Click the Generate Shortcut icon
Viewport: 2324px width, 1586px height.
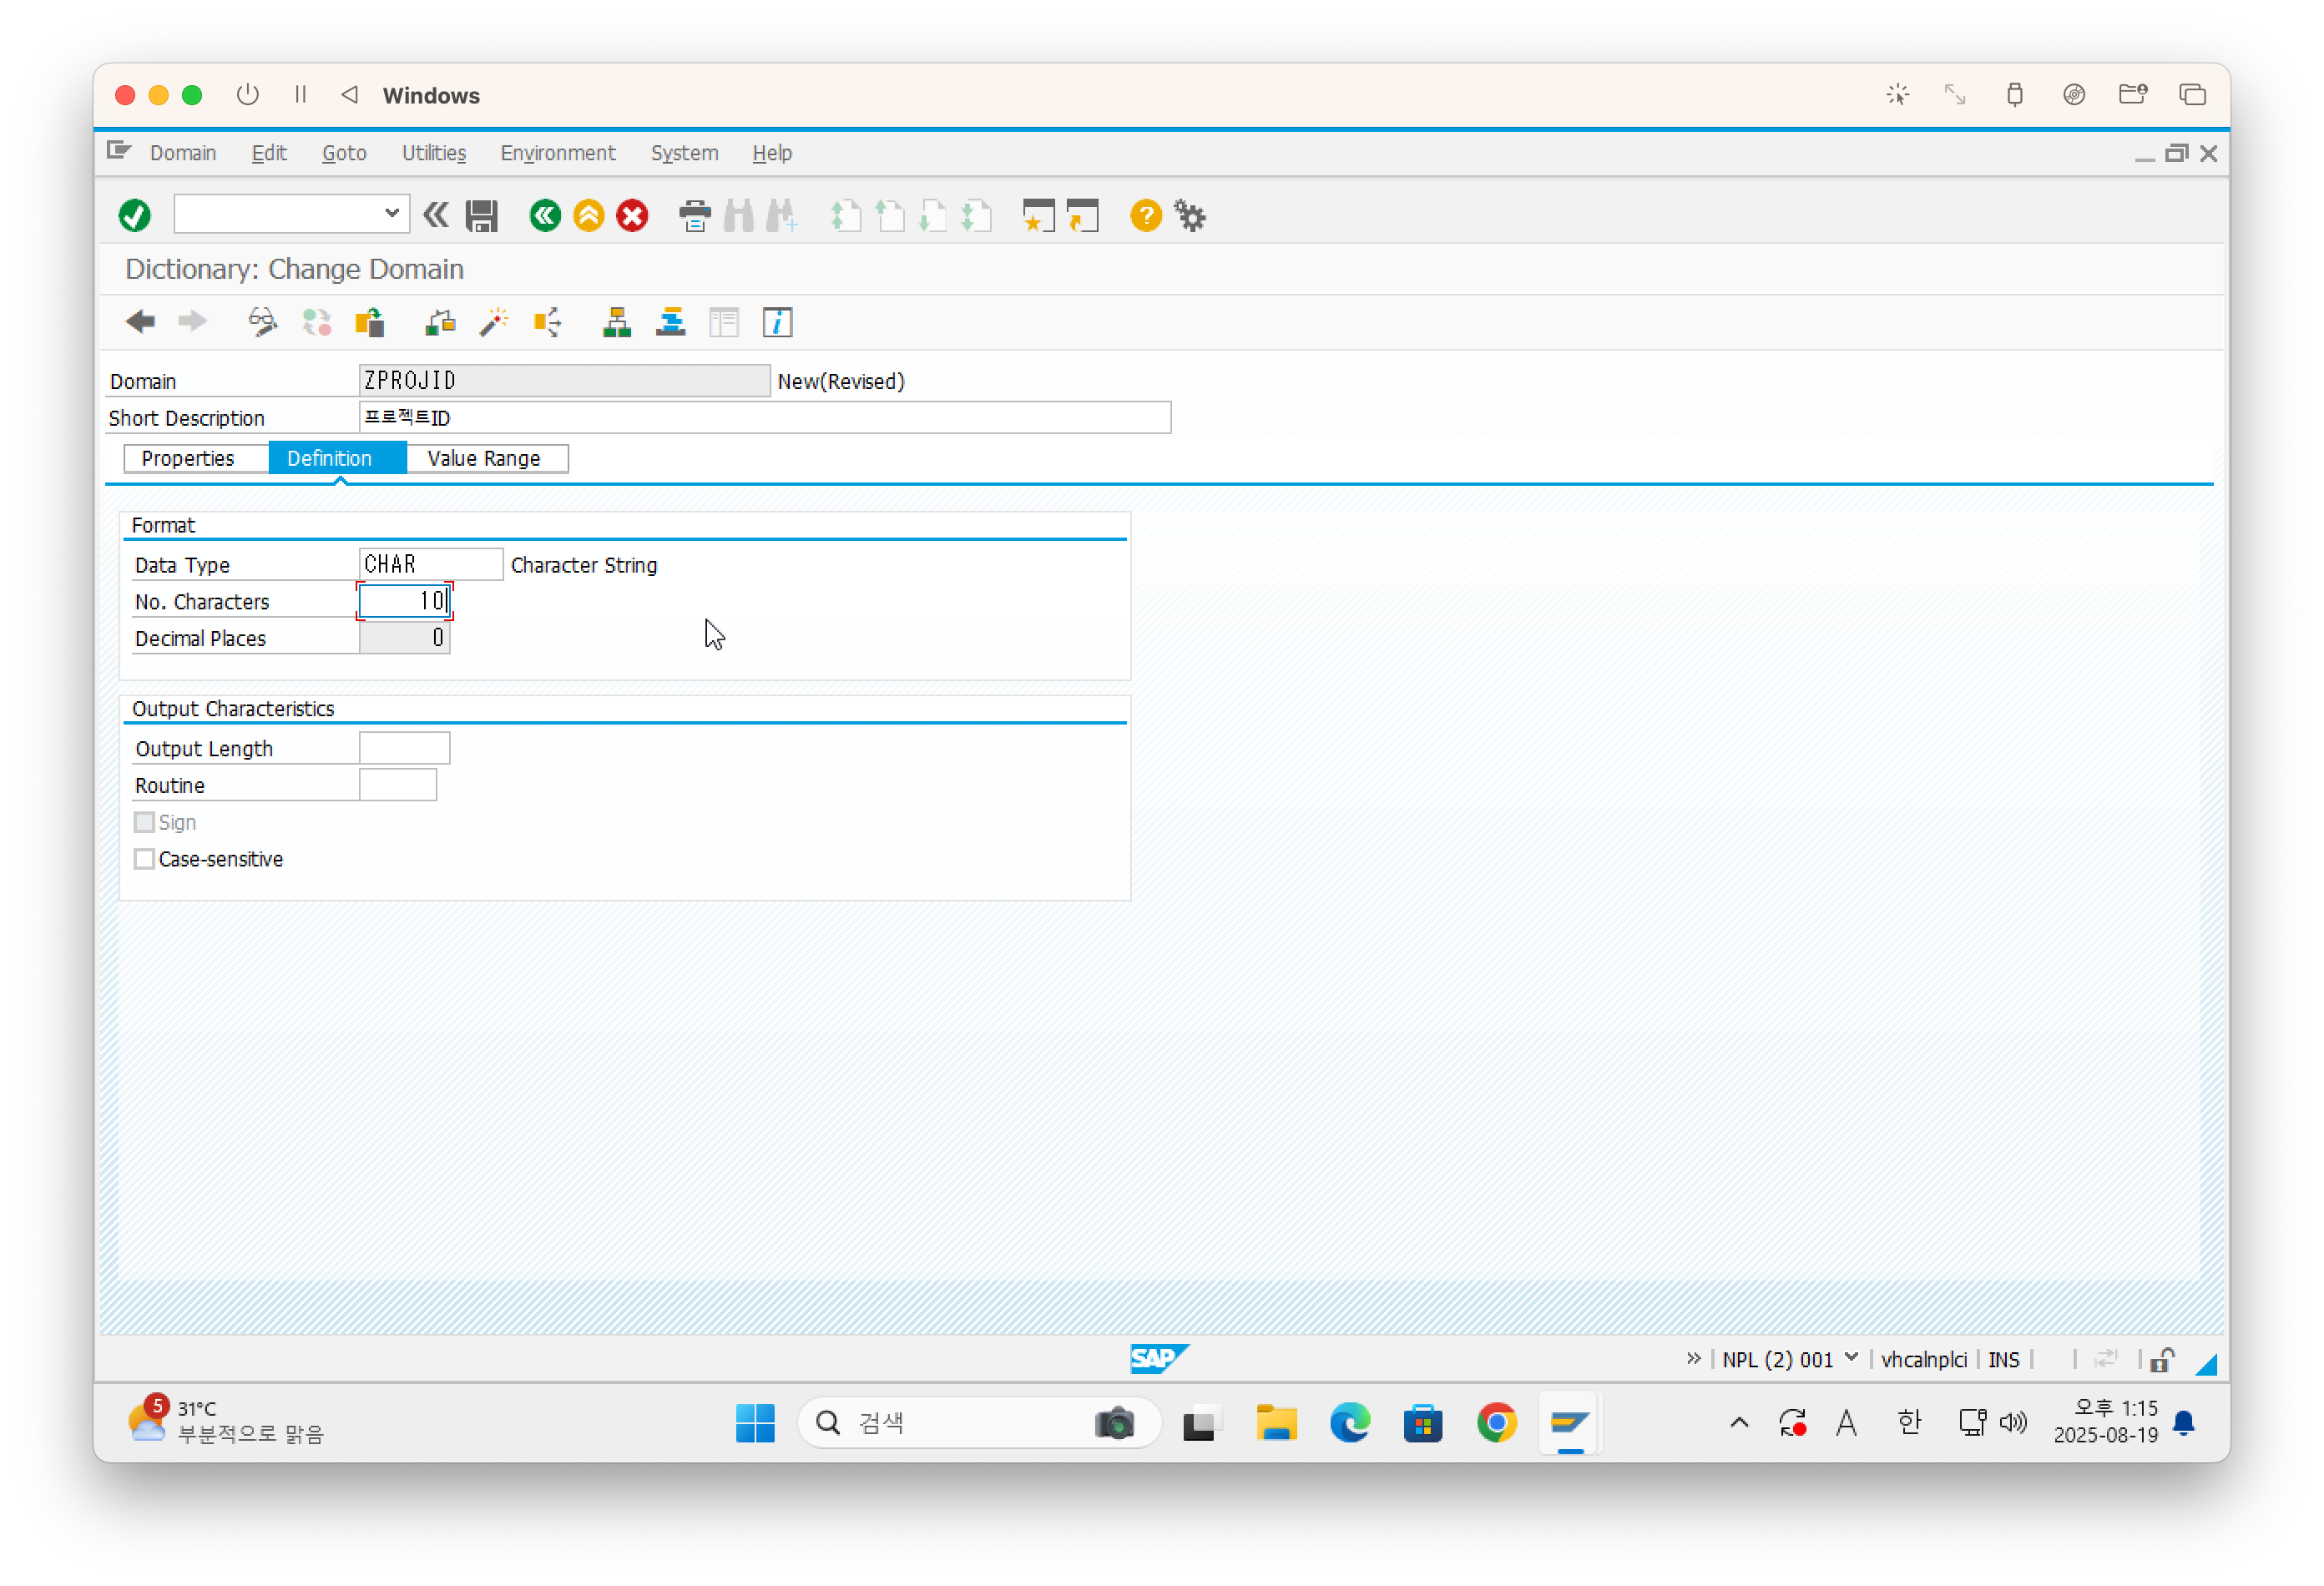(1083, 215)
